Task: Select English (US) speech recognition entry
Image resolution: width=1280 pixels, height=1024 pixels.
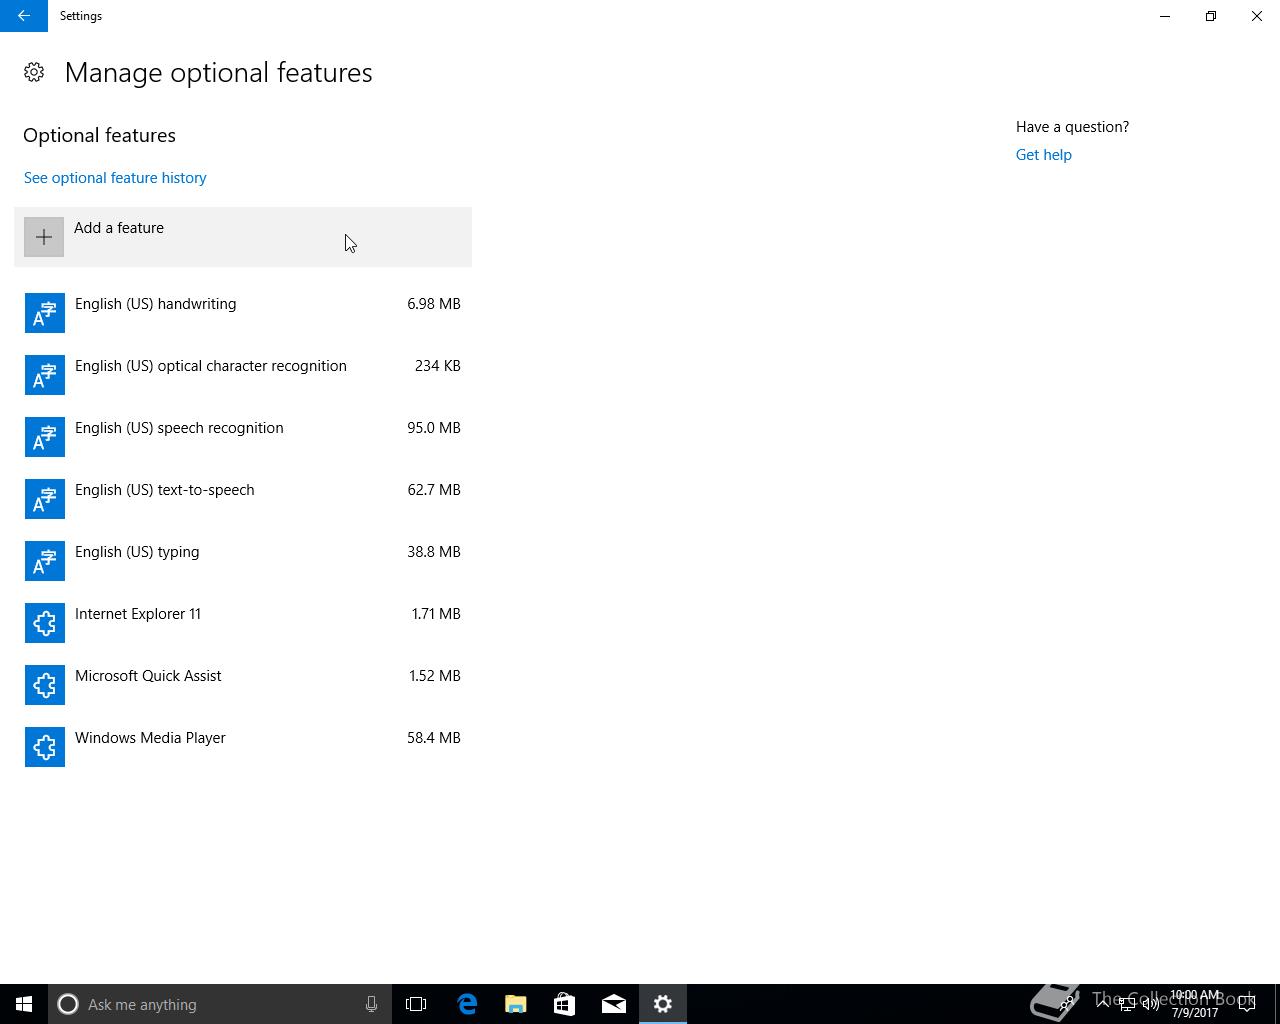Action: pyautogui.click(x=243, y=437)
